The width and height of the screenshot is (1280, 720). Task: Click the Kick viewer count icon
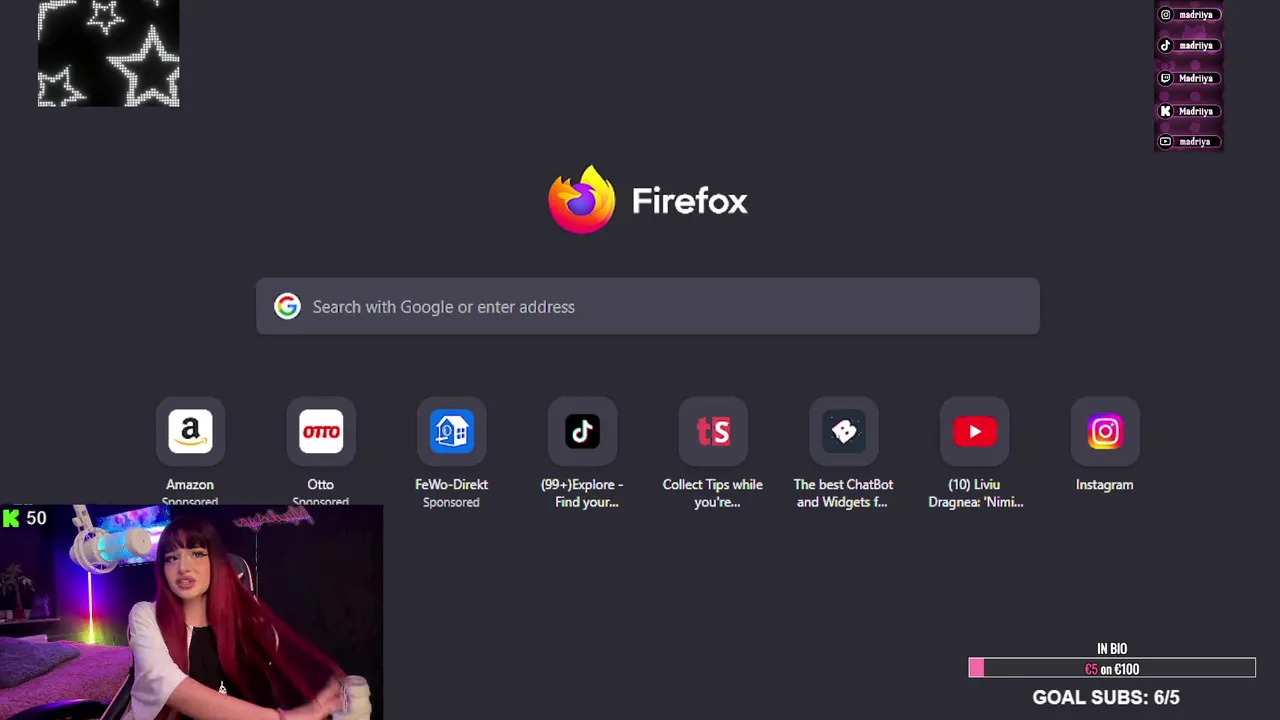[x=11, y=518]
